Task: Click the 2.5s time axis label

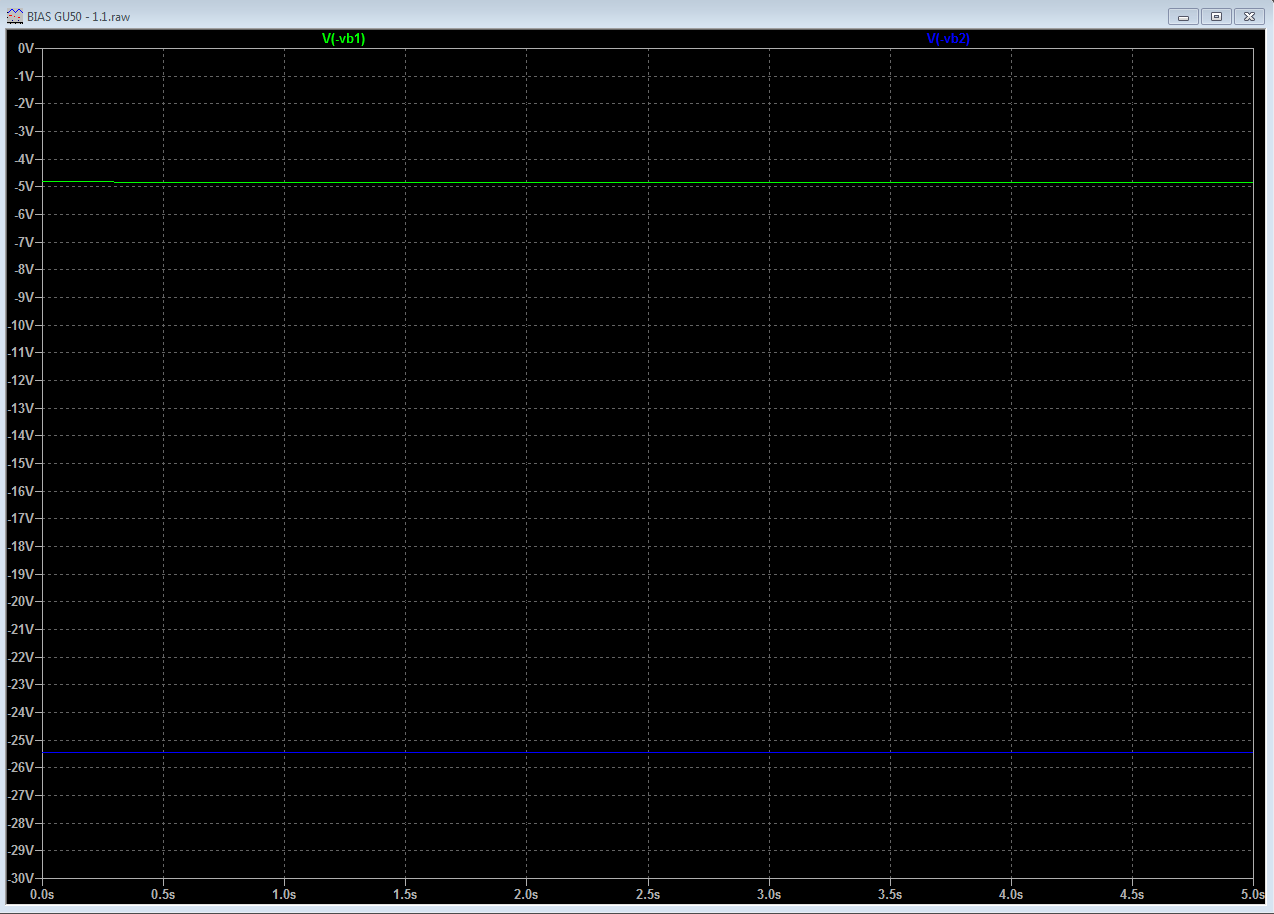Action: (x=648, y=893)
